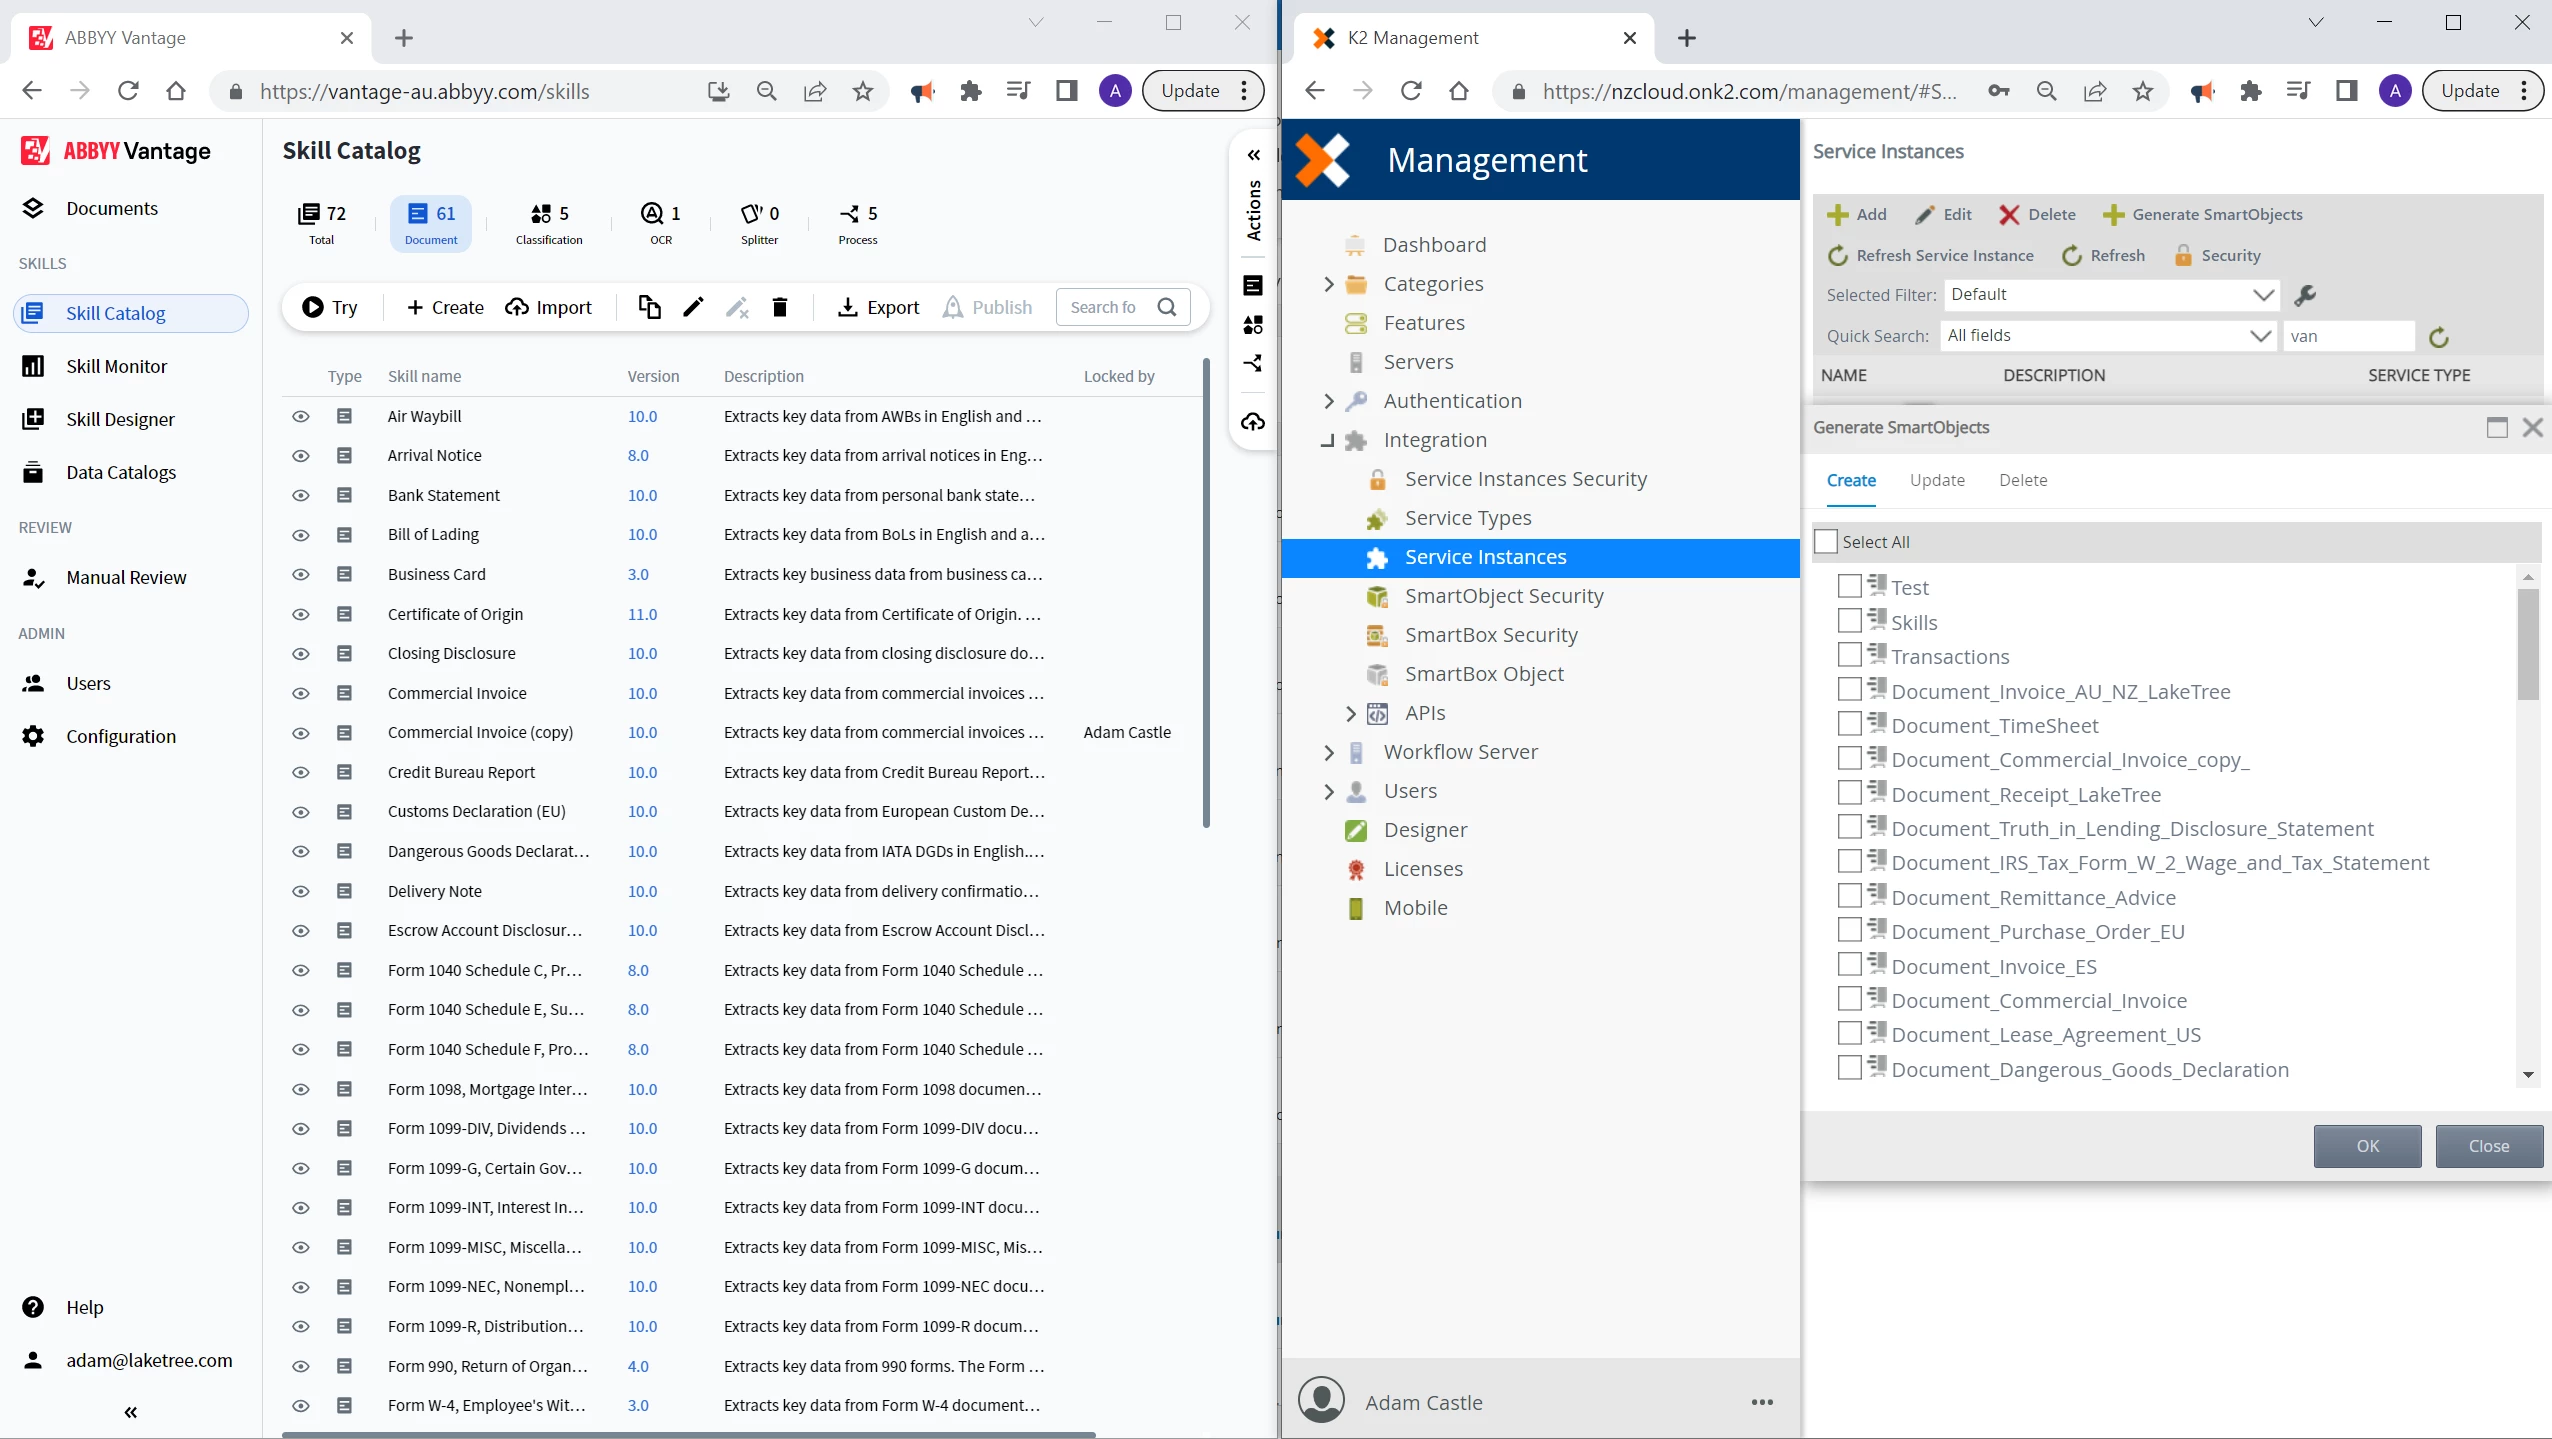Click refresh icon beside Quick Search field
The height and width of the screenshot is (1439, 2552).
tap(2439, 337)
